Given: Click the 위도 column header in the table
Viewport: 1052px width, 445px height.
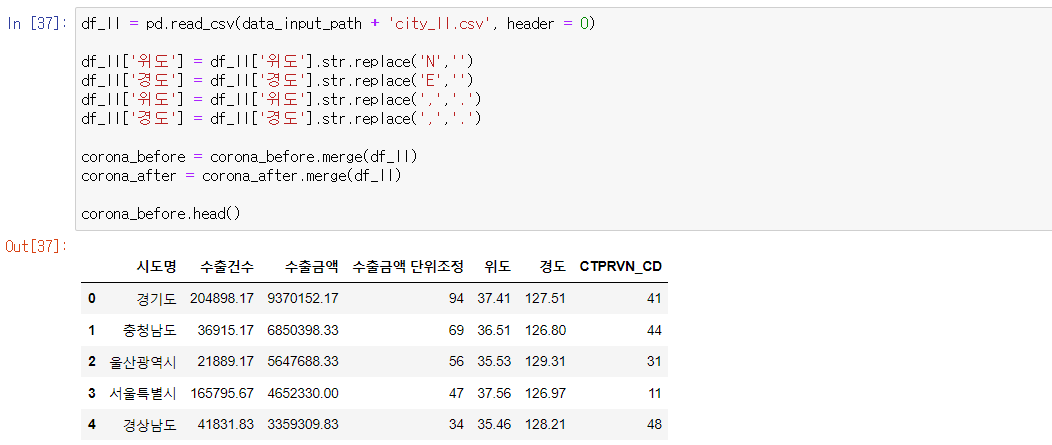Looking at the screenshot, I should (x=498, y=266).
